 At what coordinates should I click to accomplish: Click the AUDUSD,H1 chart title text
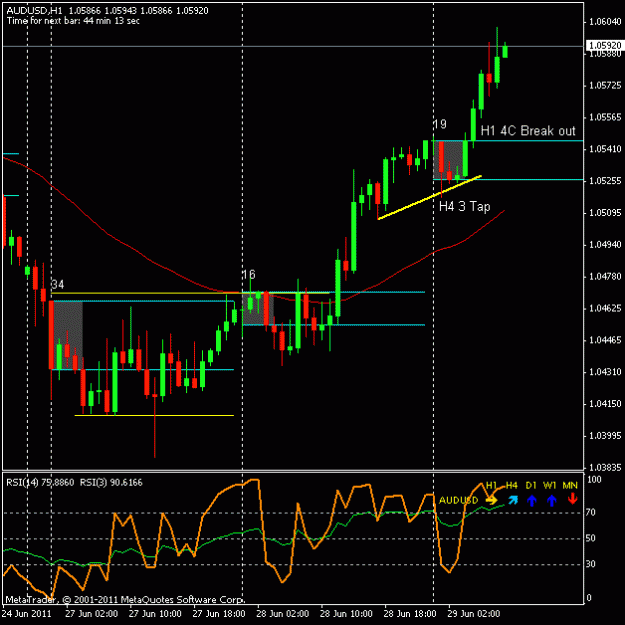click(x=34, y=11)
